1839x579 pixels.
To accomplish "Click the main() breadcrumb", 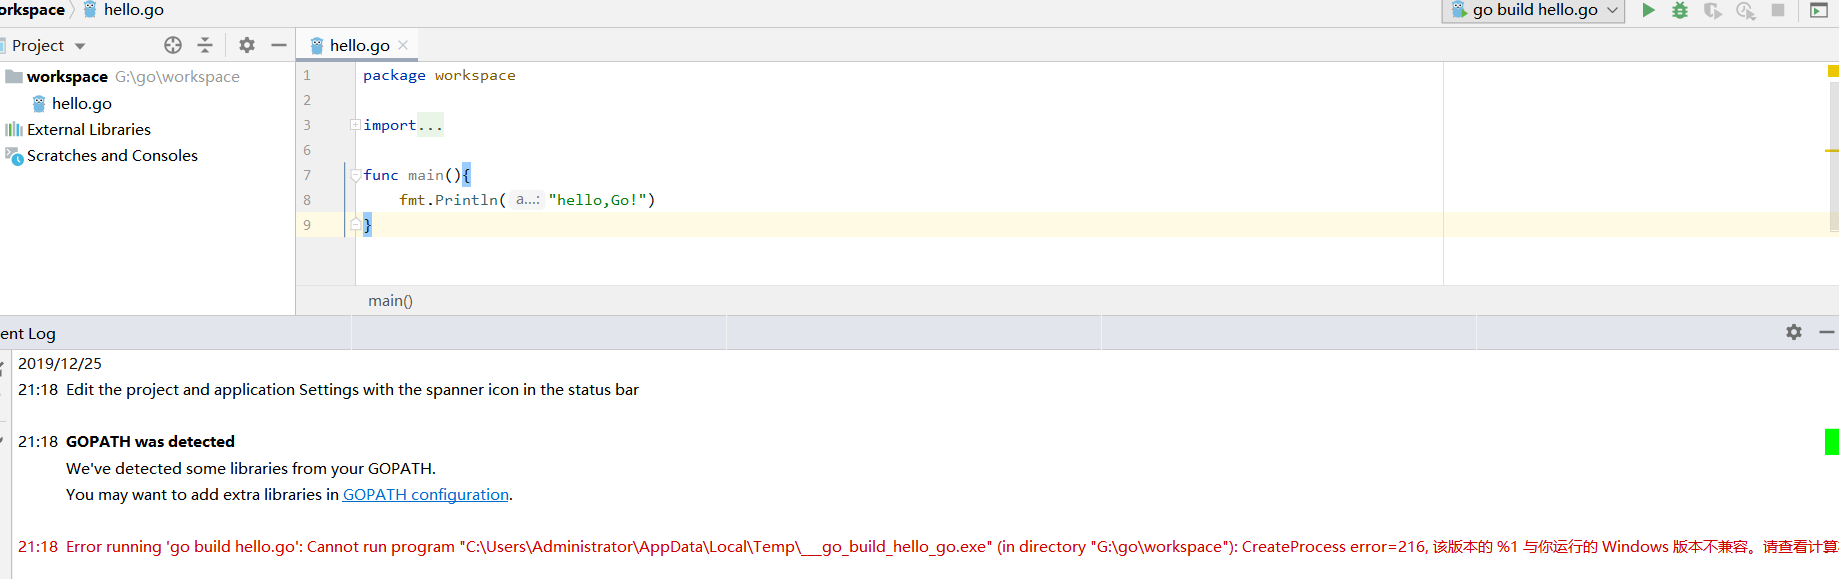I will coord(390,301).
